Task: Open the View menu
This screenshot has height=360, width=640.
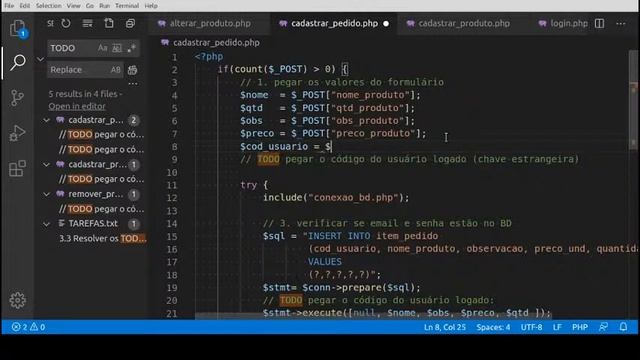Action: point(73,6)
